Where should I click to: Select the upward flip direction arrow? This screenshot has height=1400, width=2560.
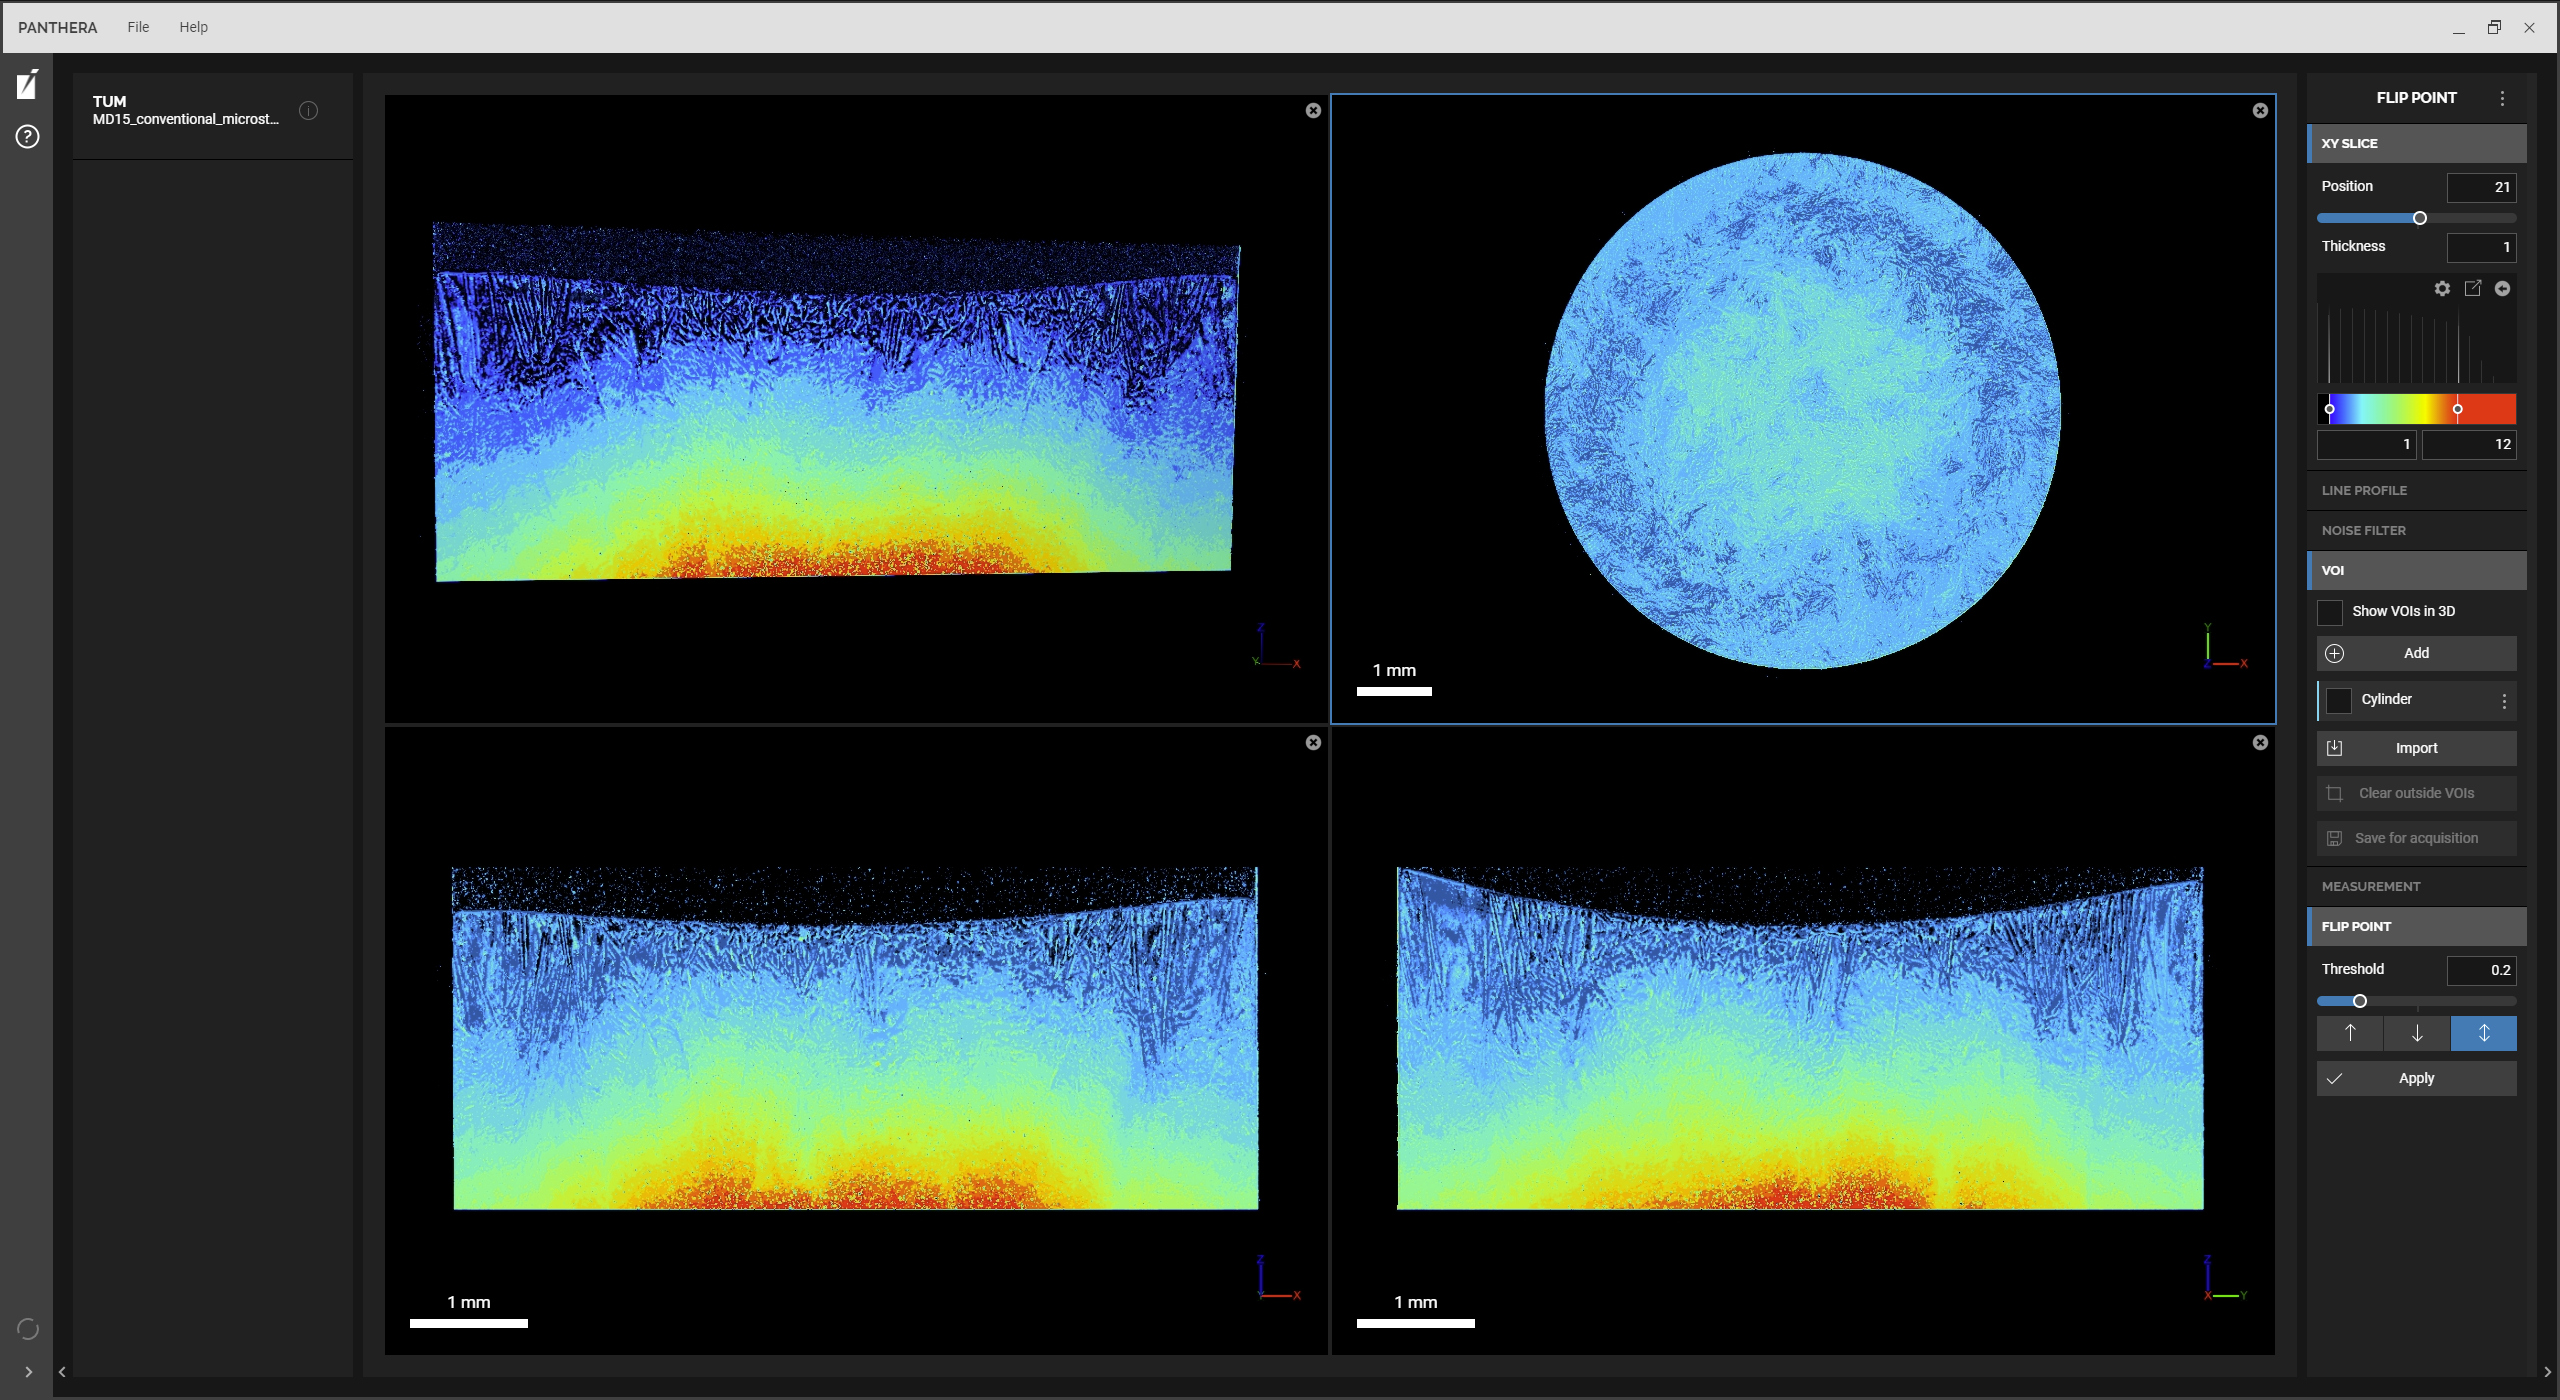(2349, 1033)
